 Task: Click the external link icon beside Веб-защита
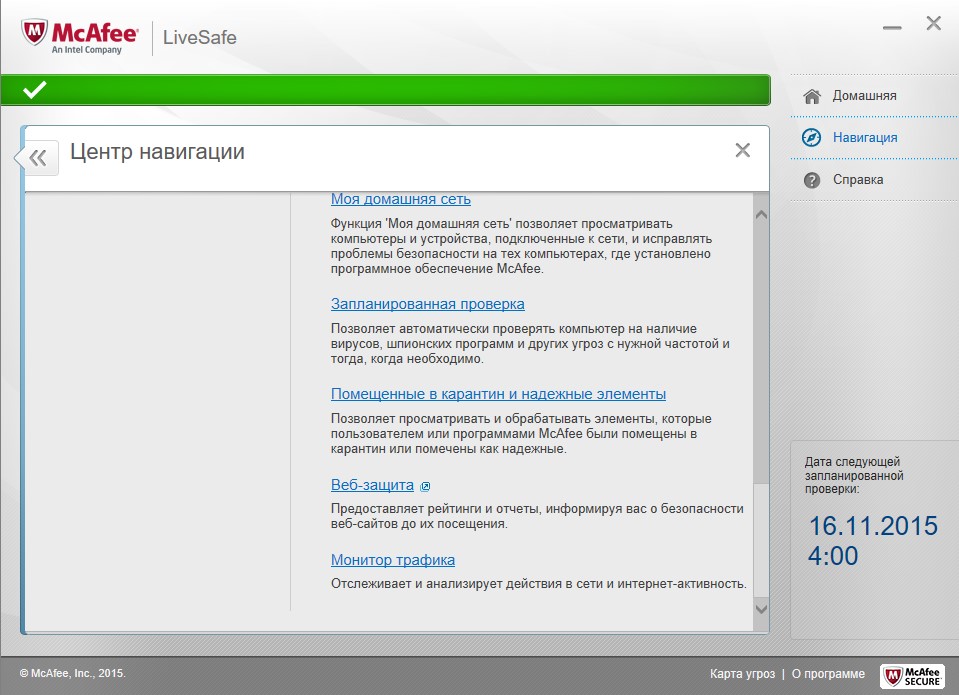click(425, 486)
